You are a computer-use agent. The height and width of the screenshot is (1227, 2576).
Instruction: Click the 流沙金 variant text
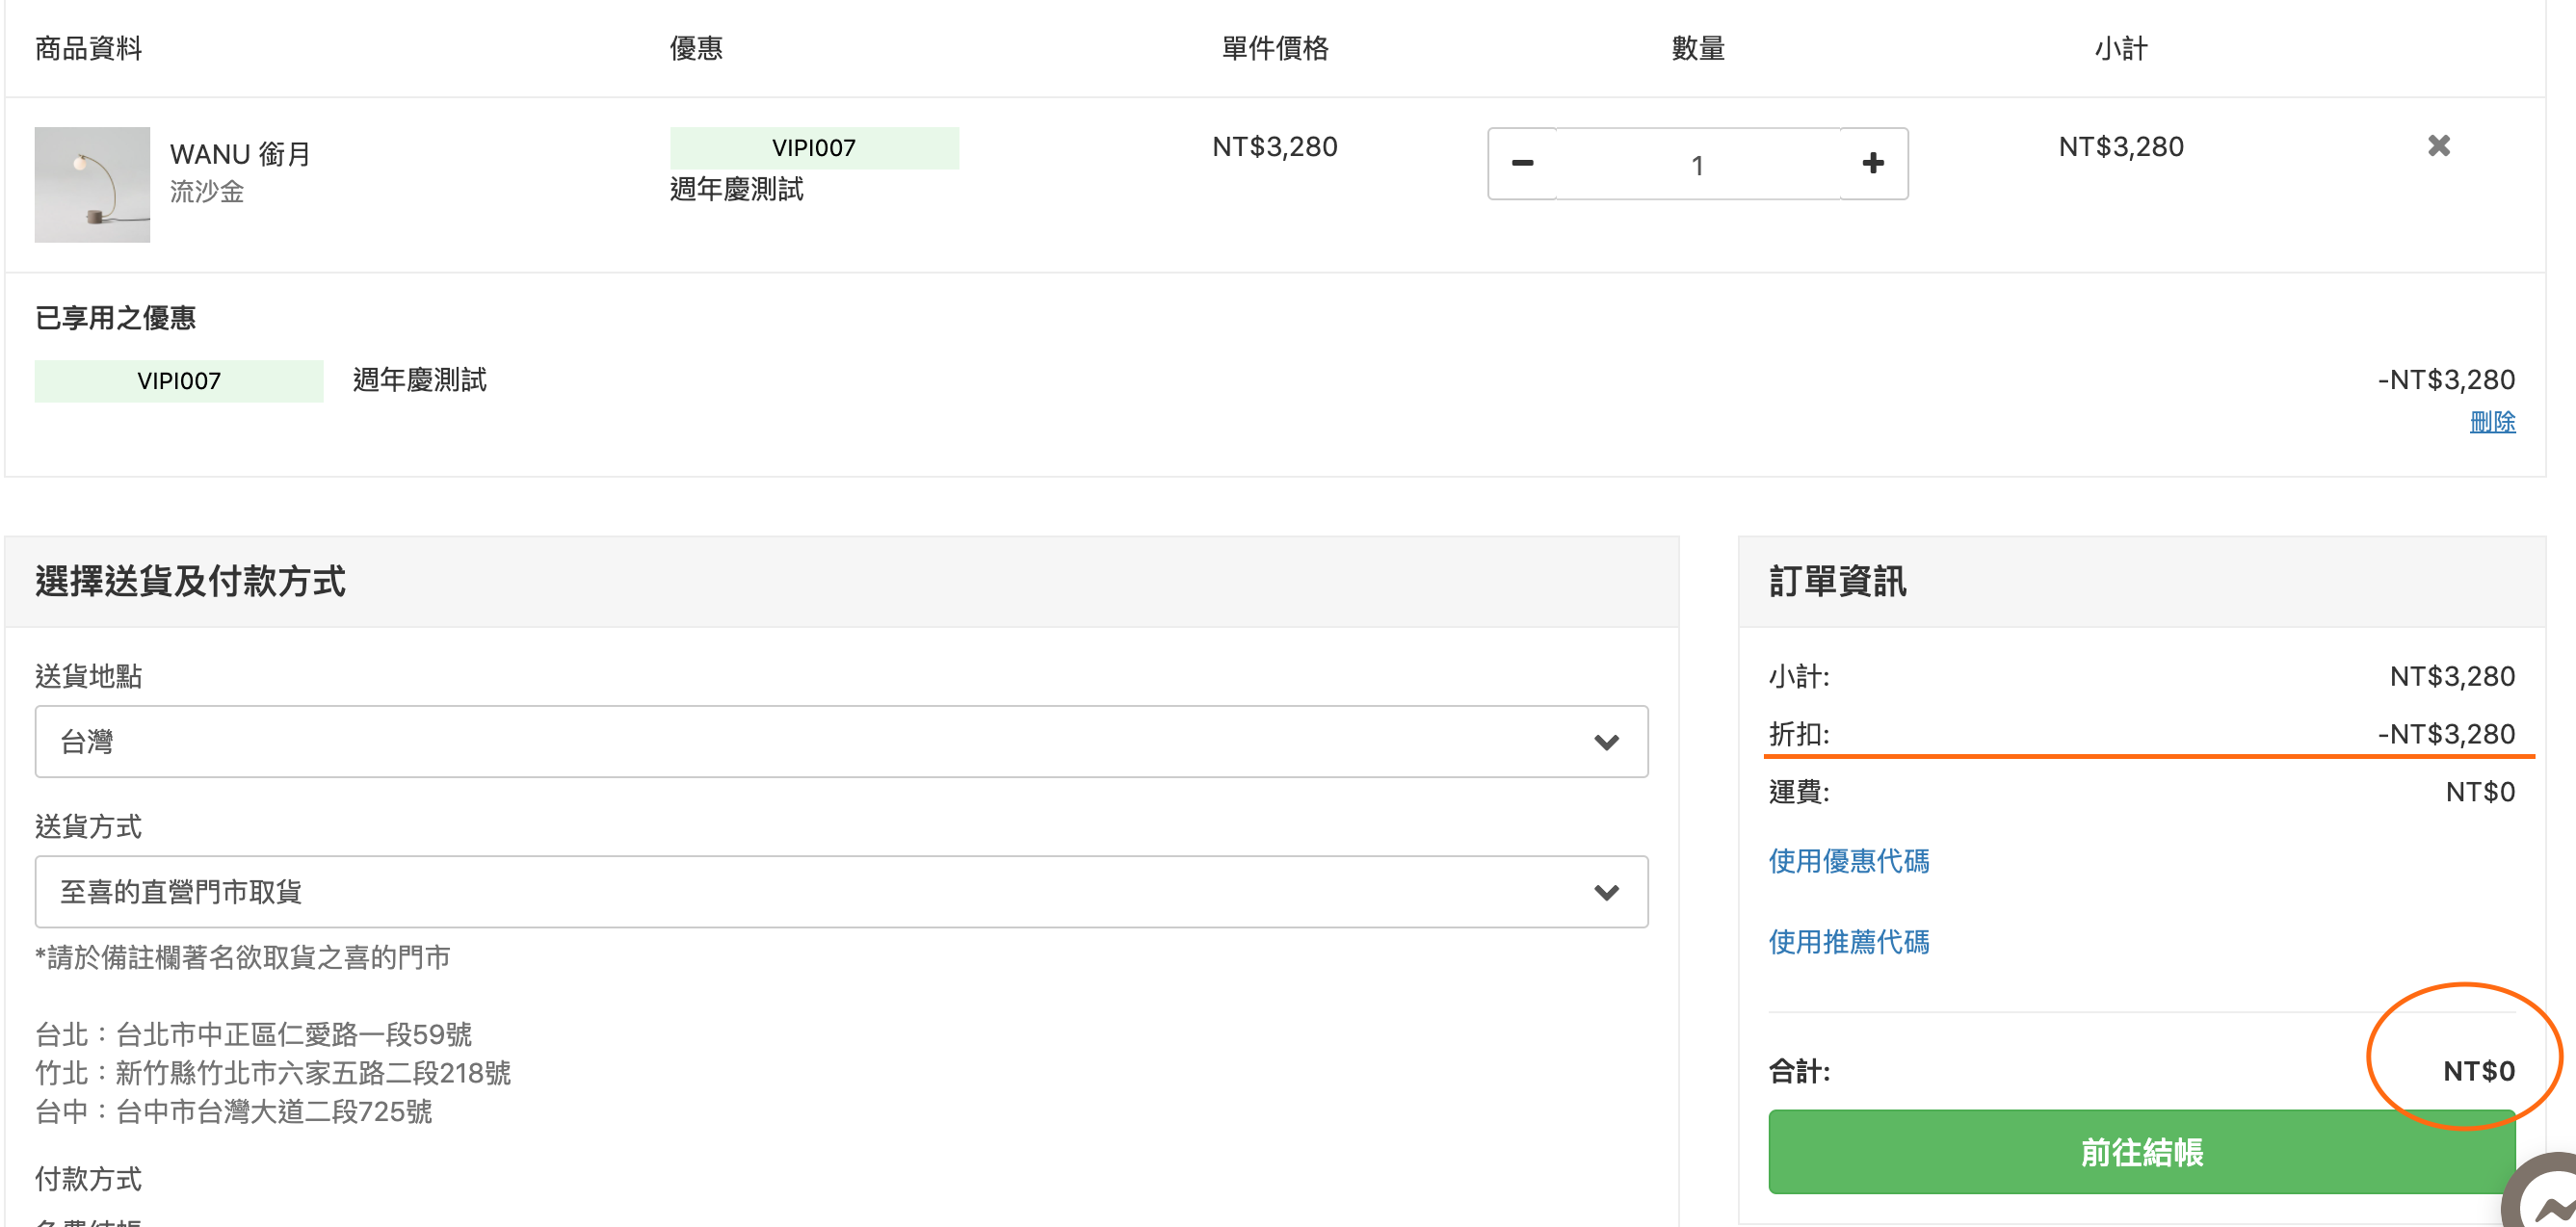206,192
